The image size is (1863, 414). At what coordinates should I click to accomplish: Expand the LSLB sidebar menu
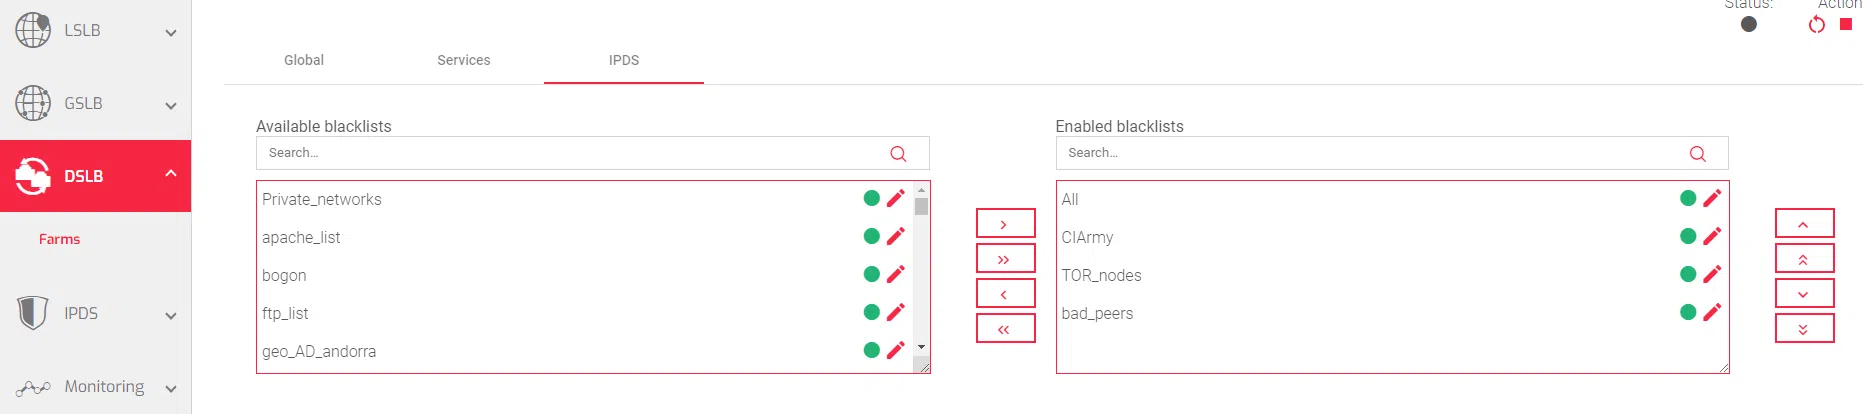pyautogui.click(x=170, y=32)
